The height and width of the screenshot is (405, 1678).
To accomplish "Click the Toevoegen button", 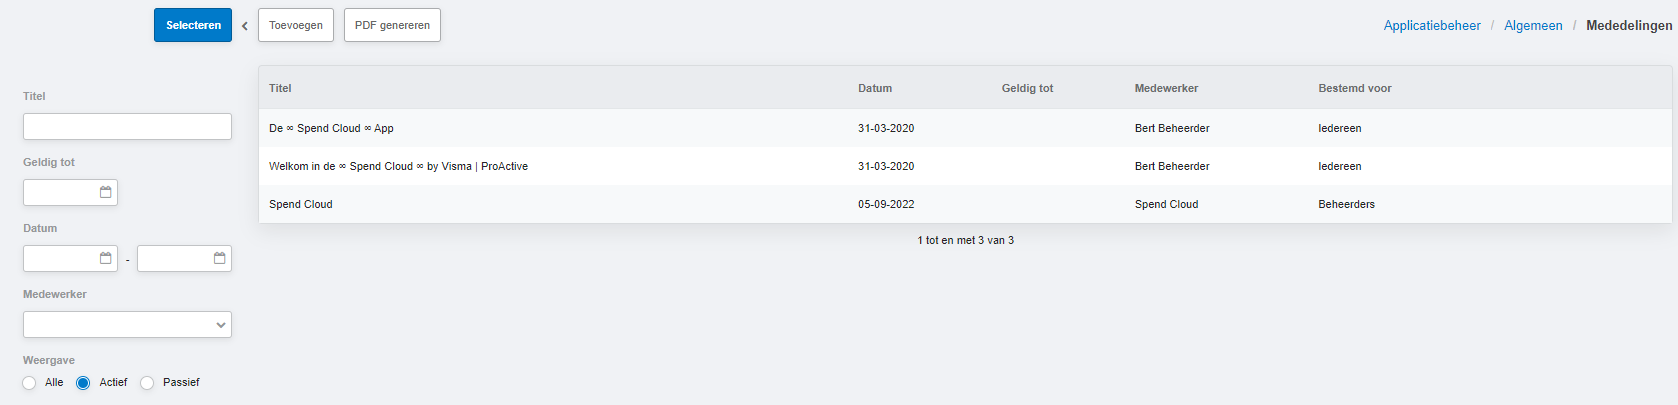I will [x=296, y=25].
